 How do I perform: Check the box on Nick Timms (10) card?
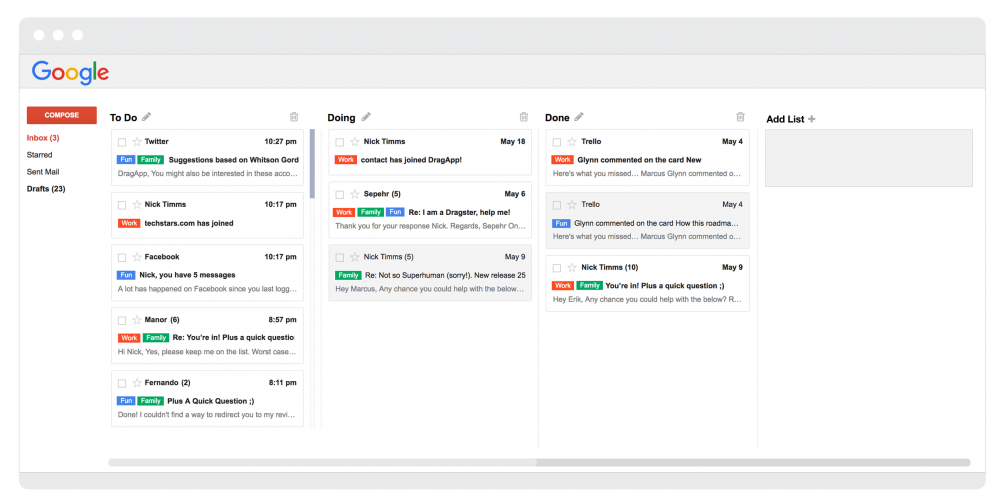557,268
